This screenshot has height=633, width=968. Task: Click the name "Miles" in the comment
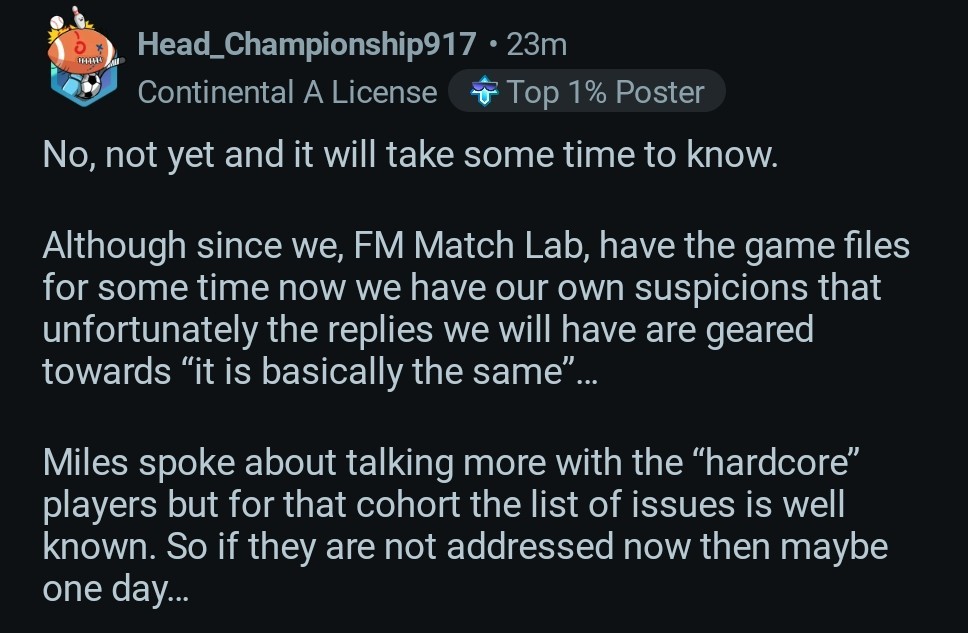click(x=88, y=463)
